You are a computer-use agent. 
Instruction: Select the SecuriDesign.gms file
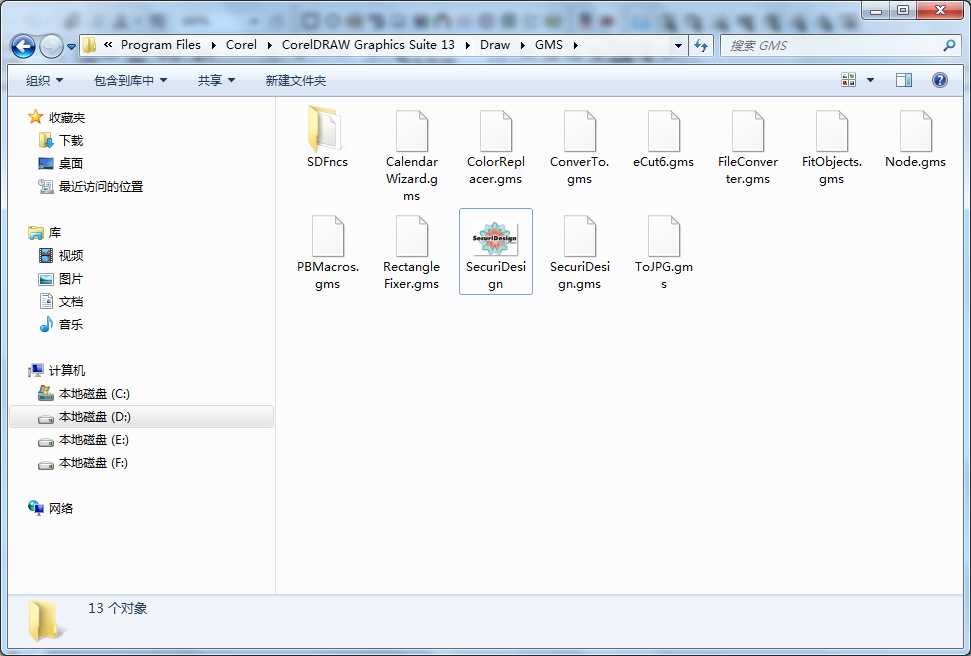pyautogui.click(x=580, y=252)
